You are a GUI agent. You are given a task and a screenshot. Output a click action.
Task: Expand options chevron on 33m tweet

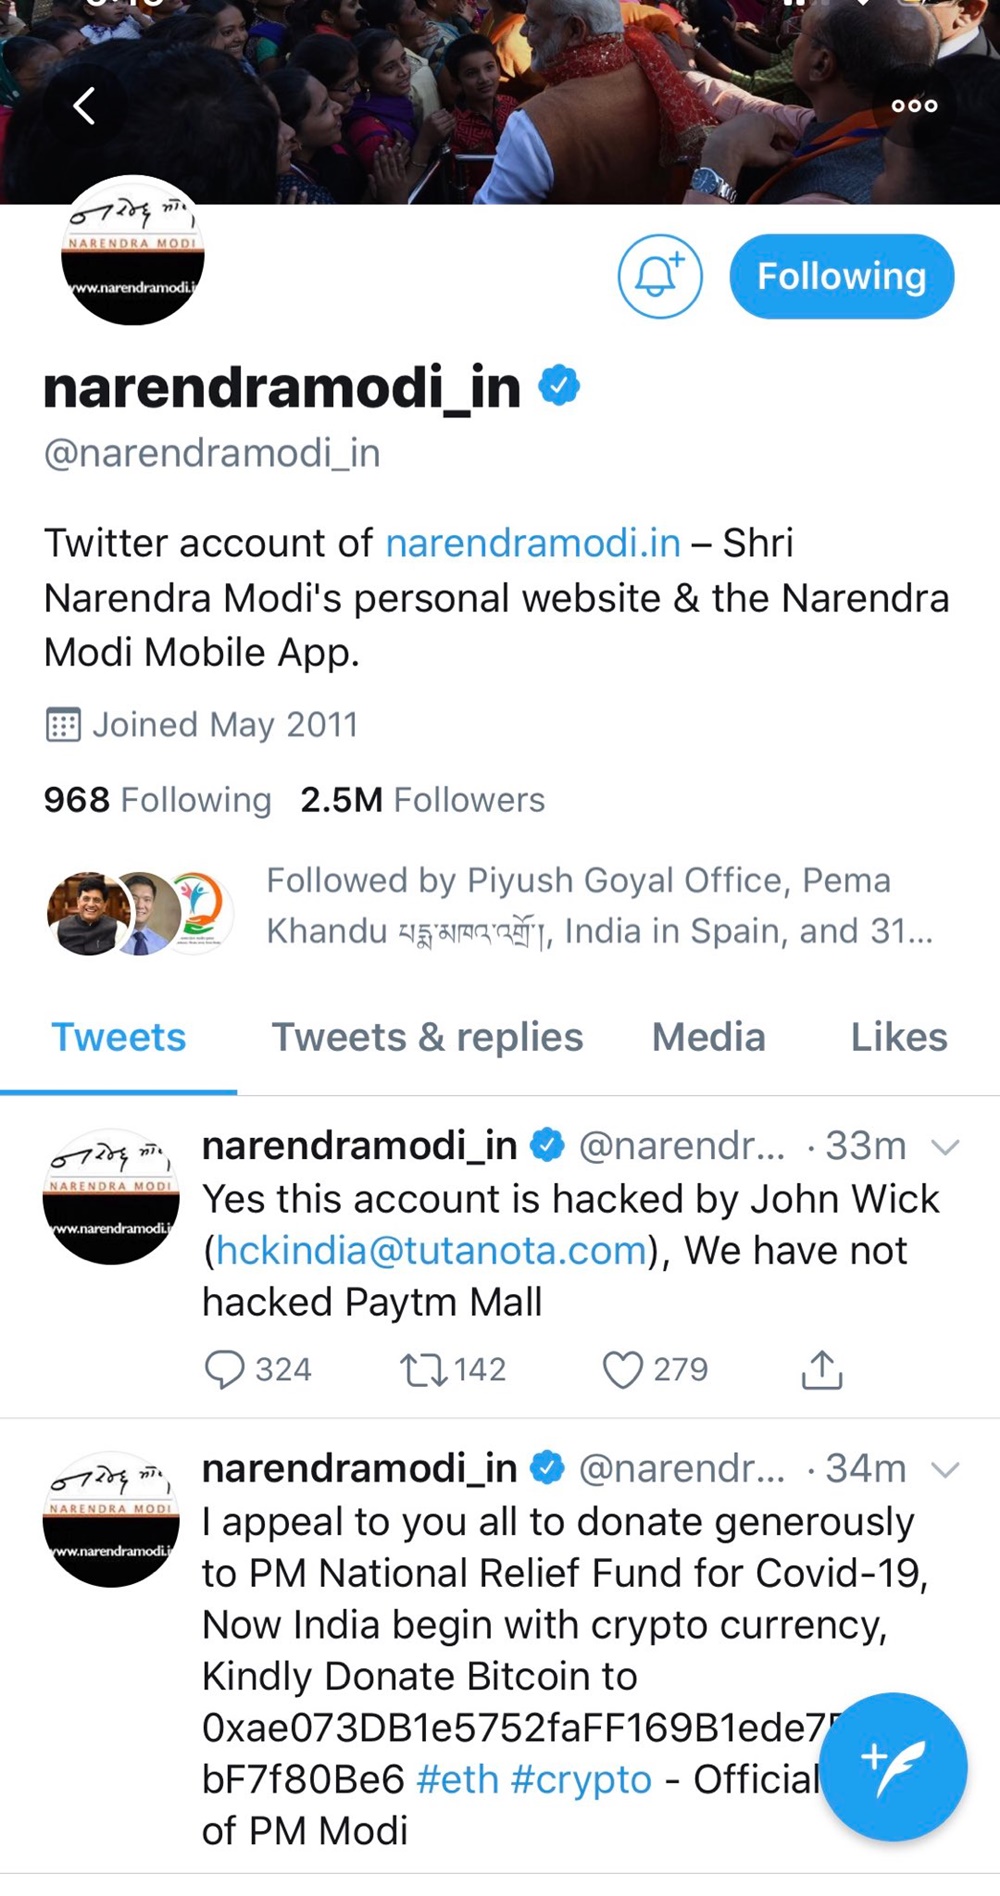944,1146
